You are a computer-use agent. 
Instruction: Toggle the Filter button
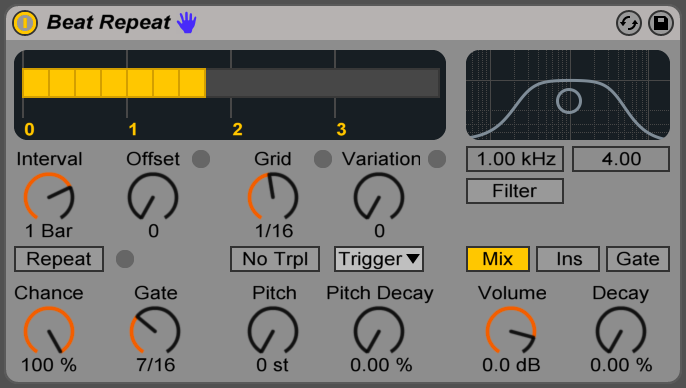515,191
